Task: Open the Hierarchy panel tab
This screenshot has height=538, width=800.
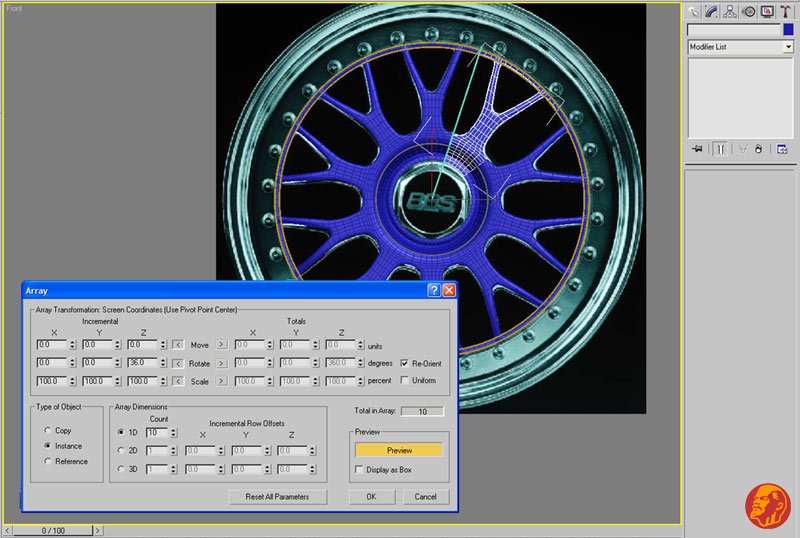Action: coord(730,11)
